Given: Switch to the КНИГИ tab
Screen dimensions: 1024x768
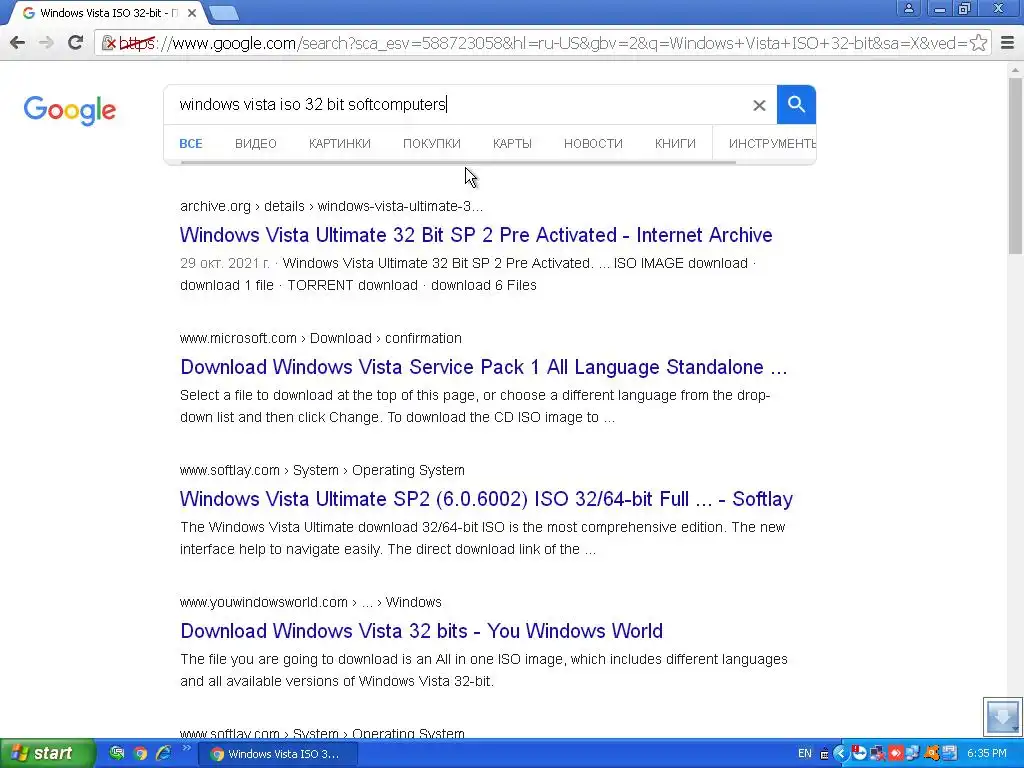Looking at the screenshot, I should click(675, 144).
